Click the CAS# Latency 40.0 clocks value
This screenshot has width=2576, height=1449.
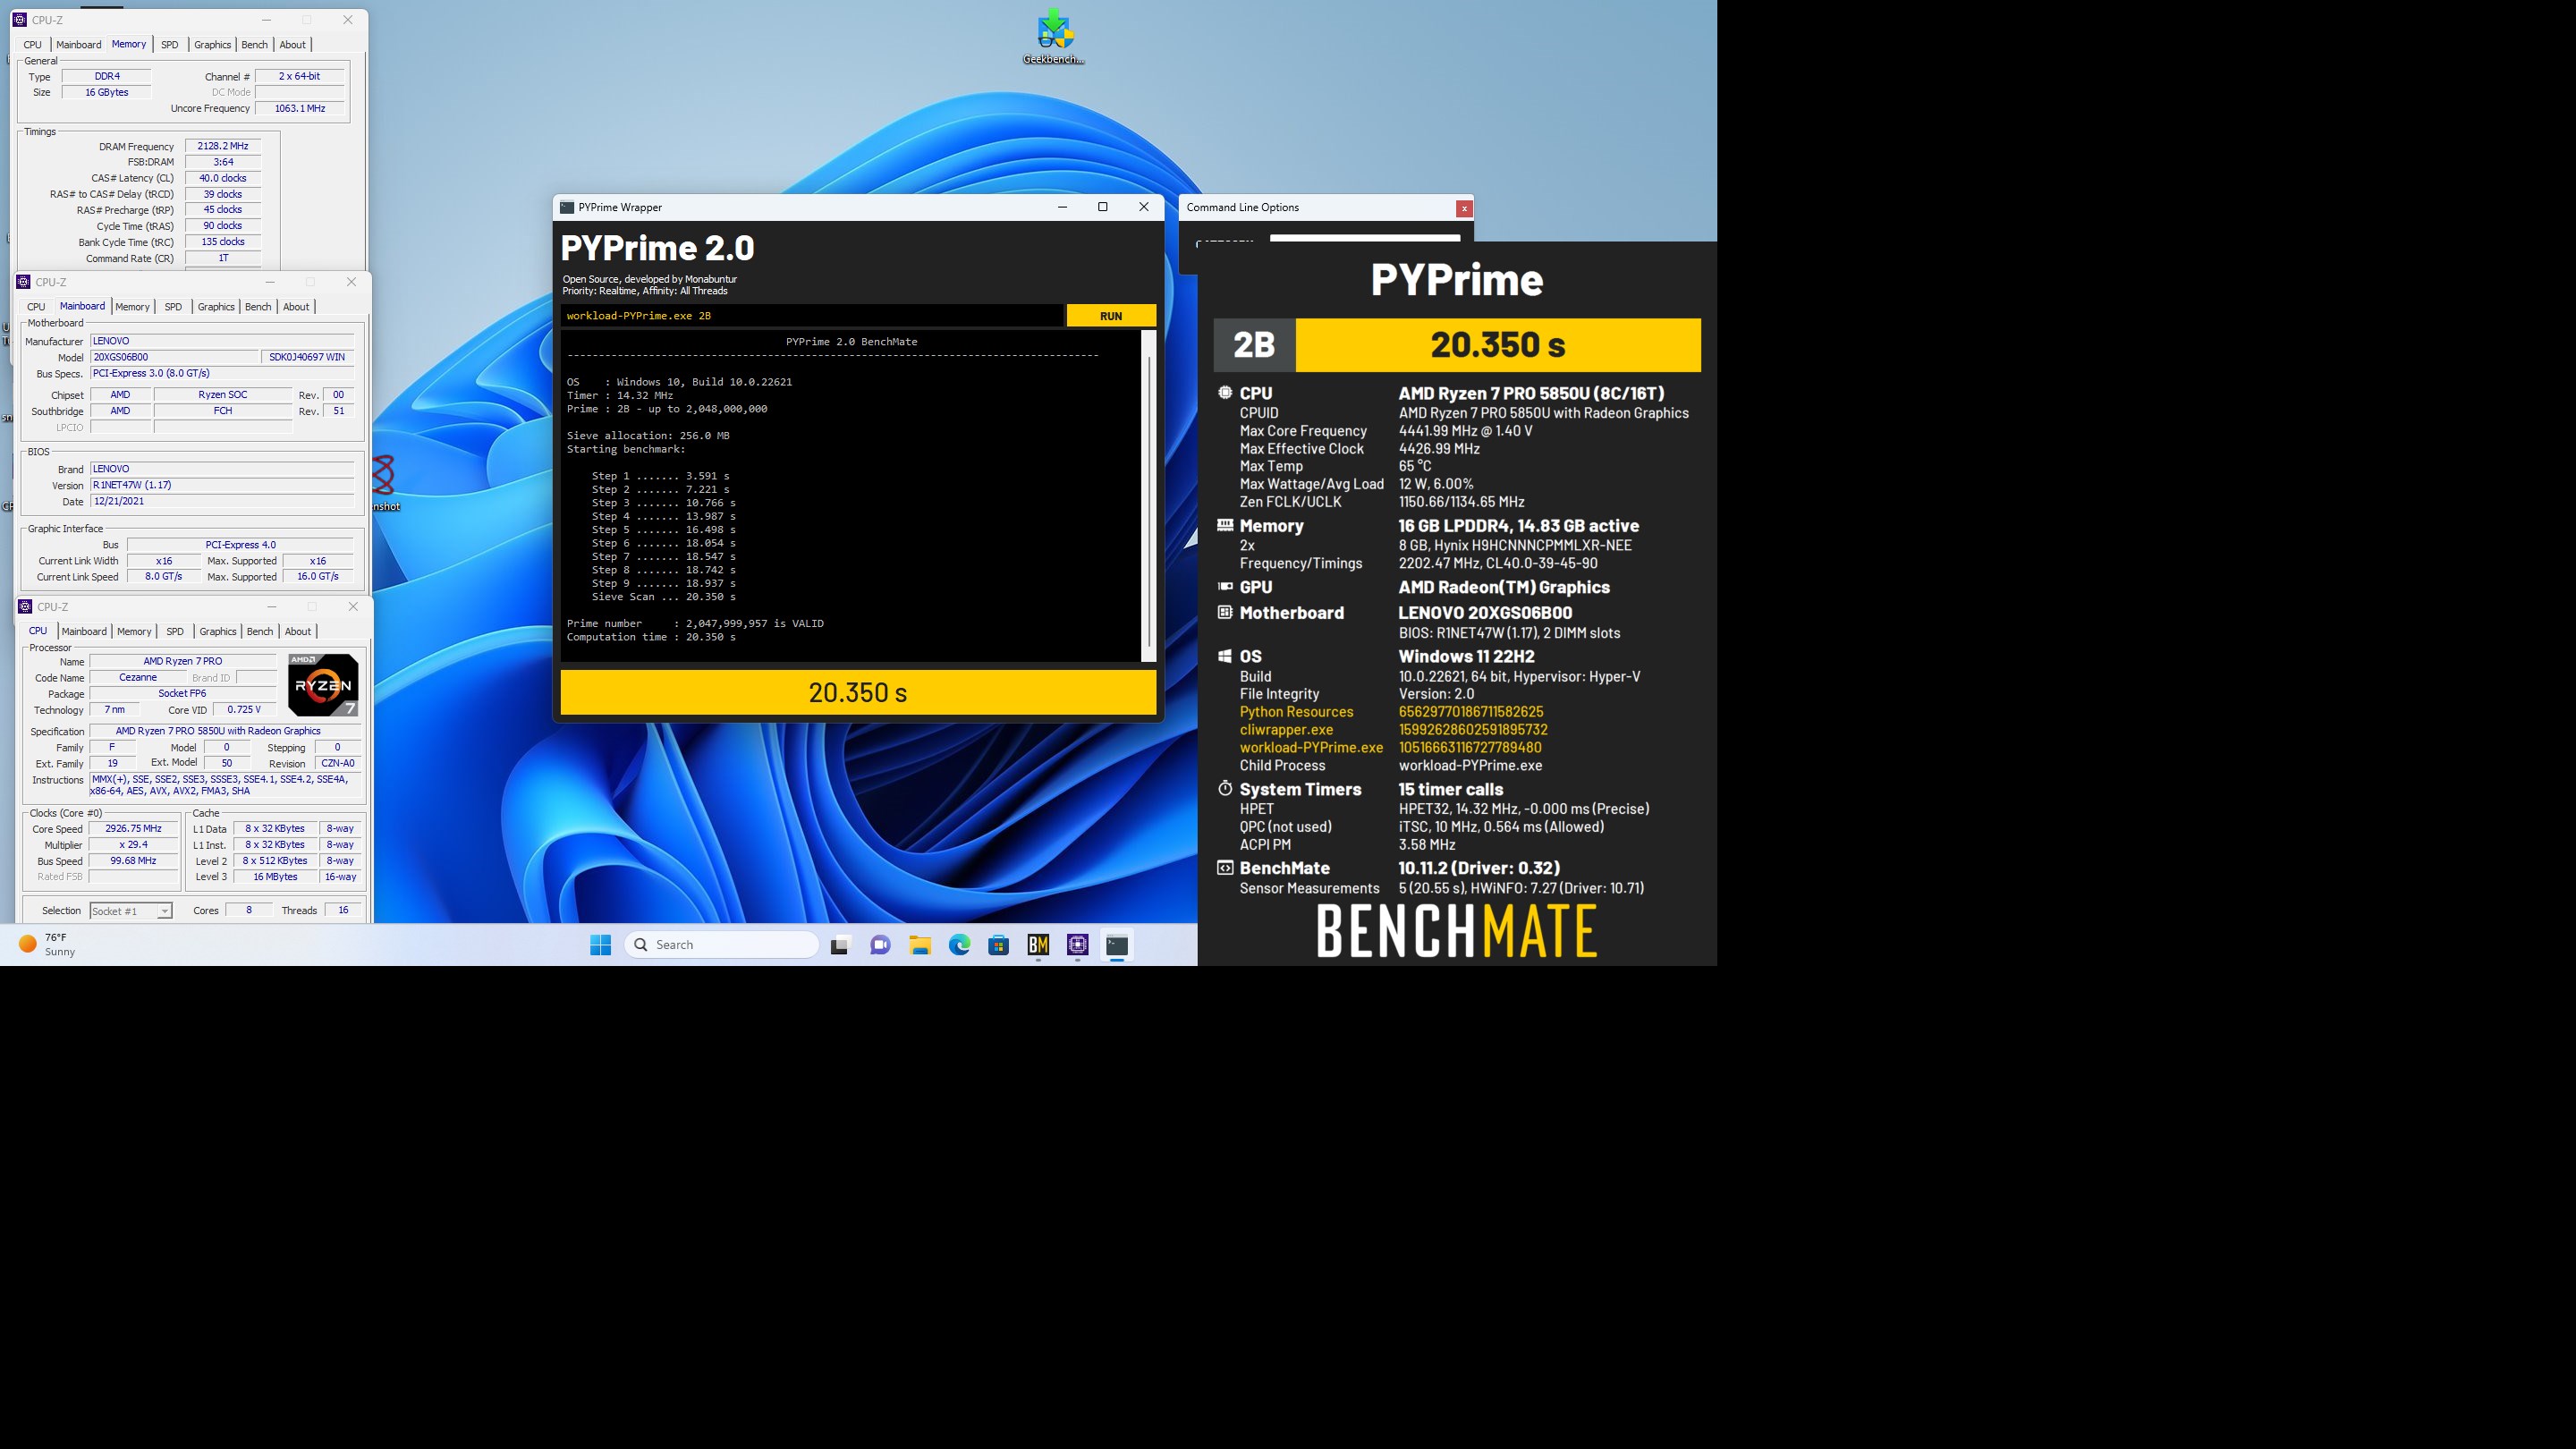pos(223,178)
